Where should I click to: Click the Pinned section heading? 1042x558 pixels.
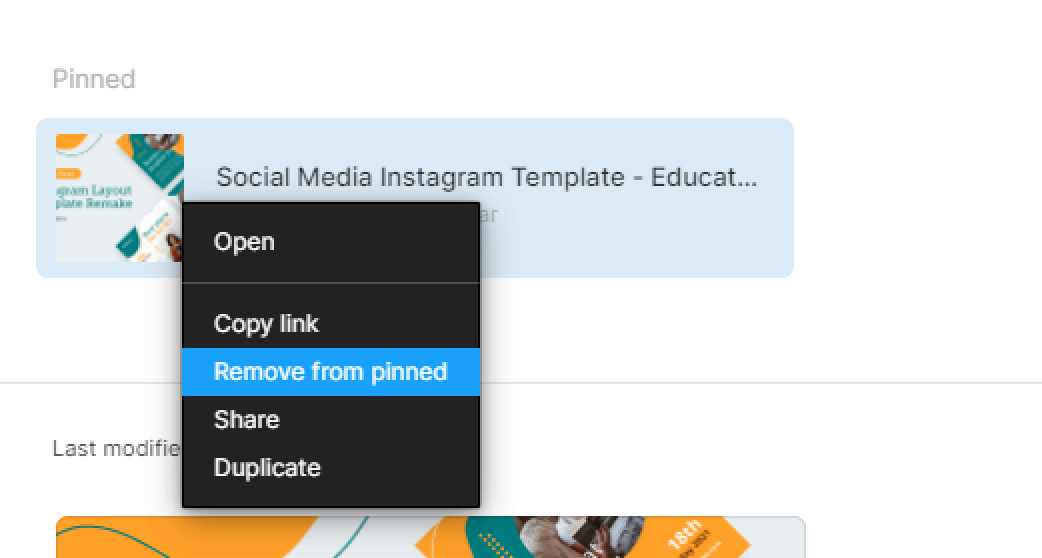pos(94,79)
